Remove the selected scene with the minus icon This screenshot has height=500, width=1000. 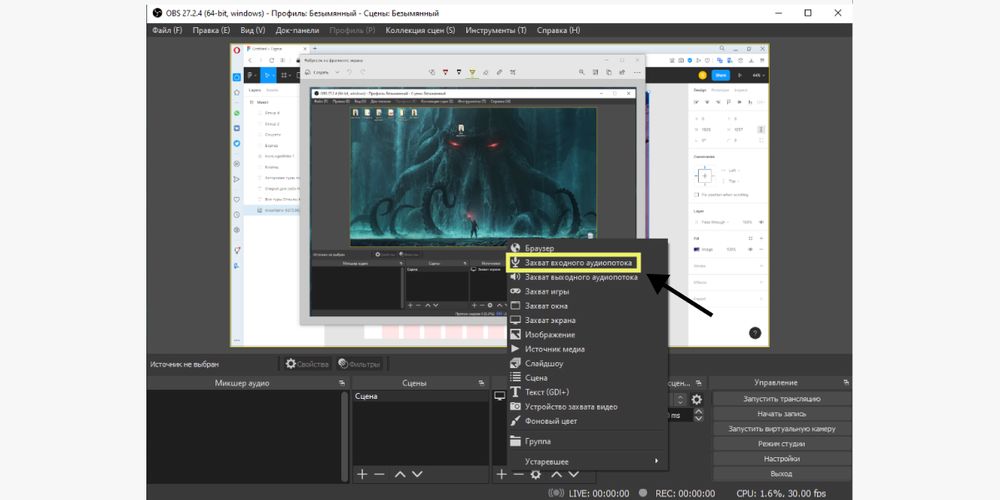[379, 474]
